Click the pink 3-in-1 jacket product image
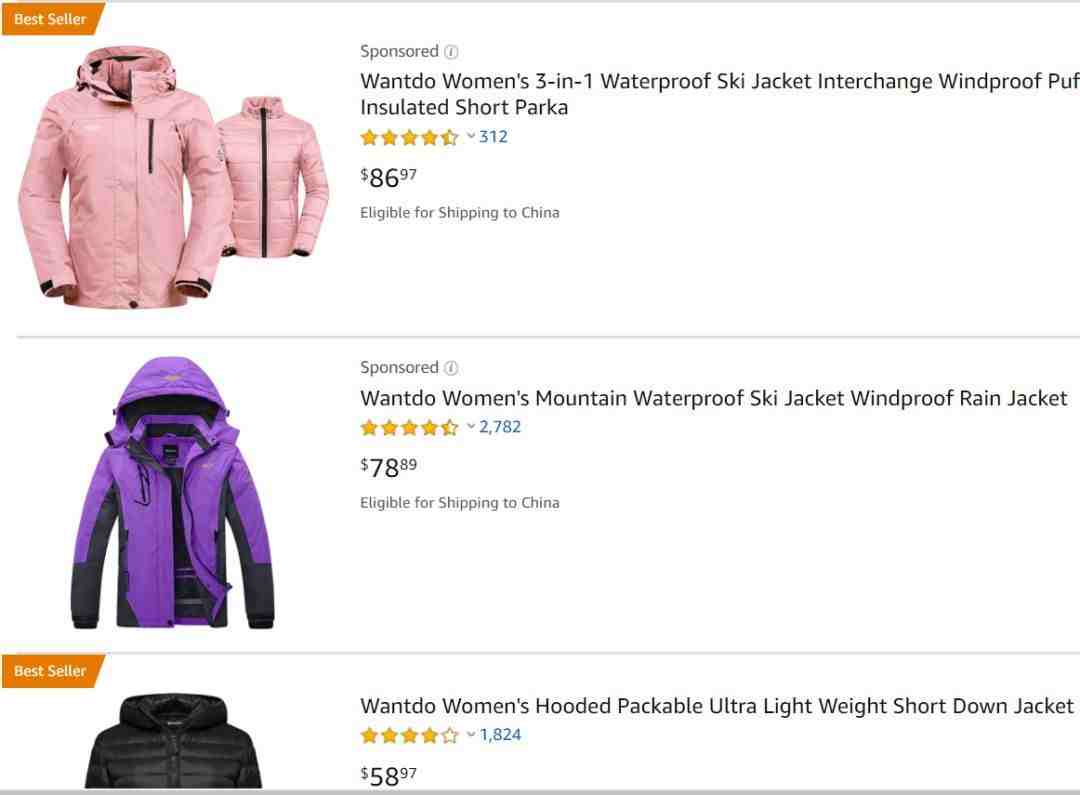Screen dimensions: 1080x795 click(x=173, y=177)
